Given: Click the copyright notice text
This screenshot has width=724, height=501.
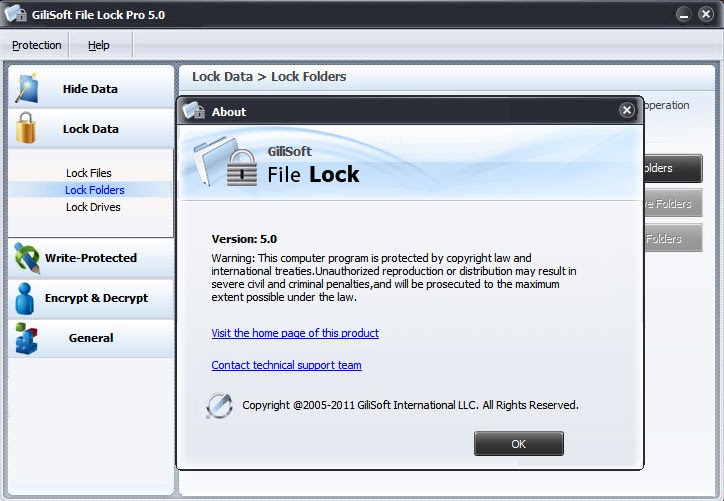Looking at the screenshot, I should tap(410, 405).
